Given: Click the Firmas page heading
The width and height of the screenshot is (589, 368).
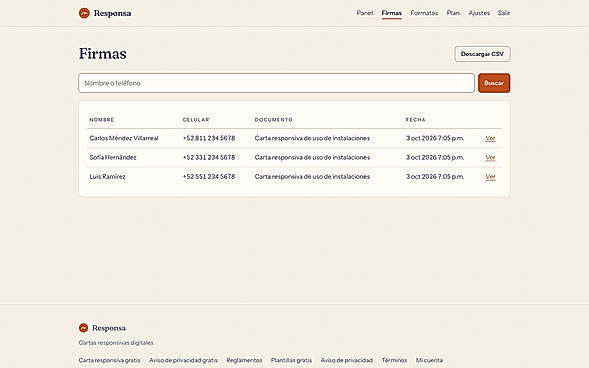Looking at the screenshot, I should (103, 54).
